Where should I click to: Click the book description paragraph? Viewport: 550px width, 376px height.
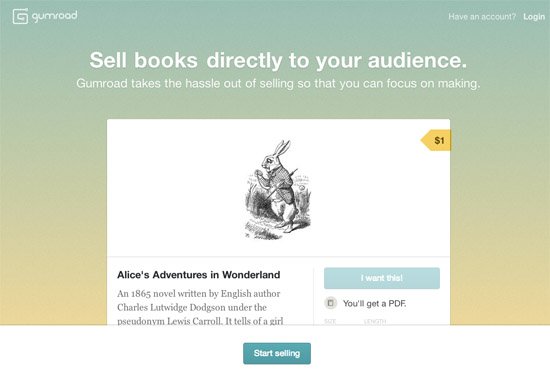click(x=201, y=307)
